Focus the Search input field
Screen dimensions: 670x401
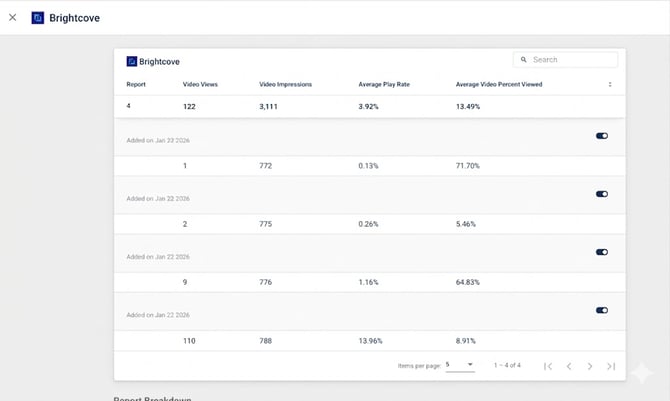(565, 59)
